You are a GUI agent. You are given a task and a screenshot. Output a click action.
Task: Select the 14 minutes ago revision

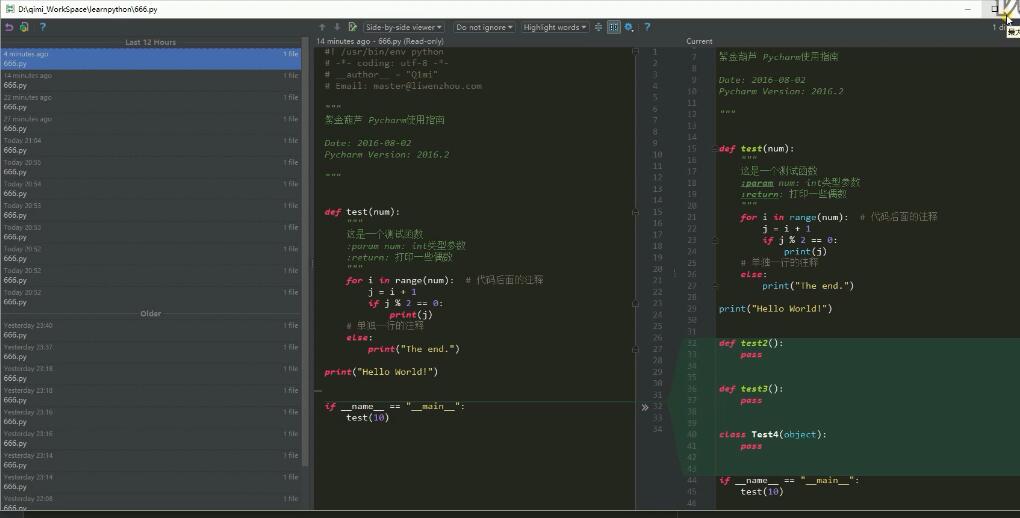point(151,81)
